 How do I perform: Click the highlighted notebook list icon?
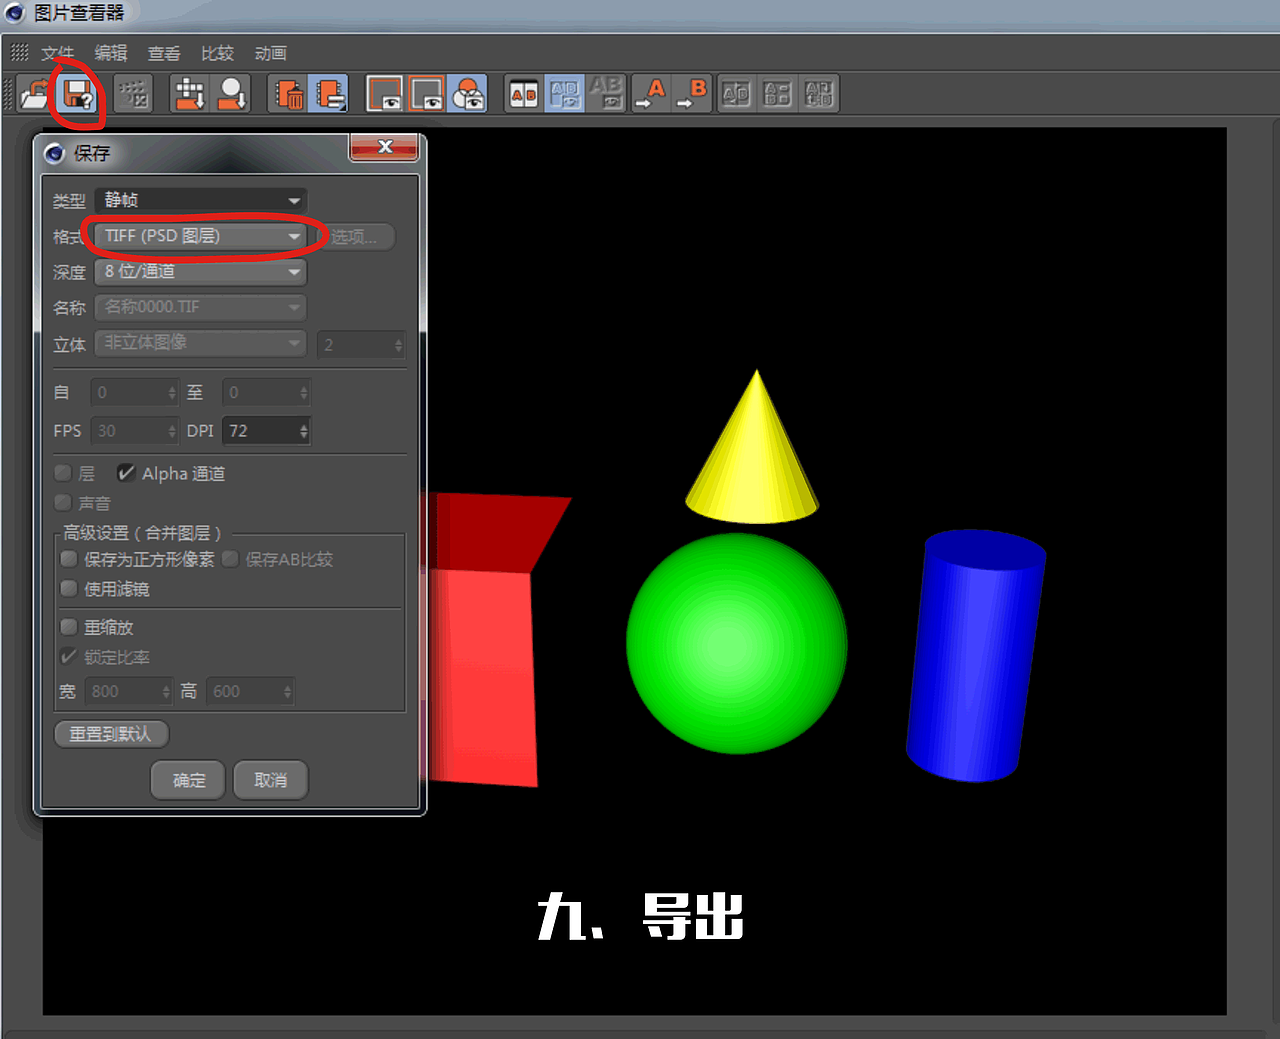click(329, 94)
